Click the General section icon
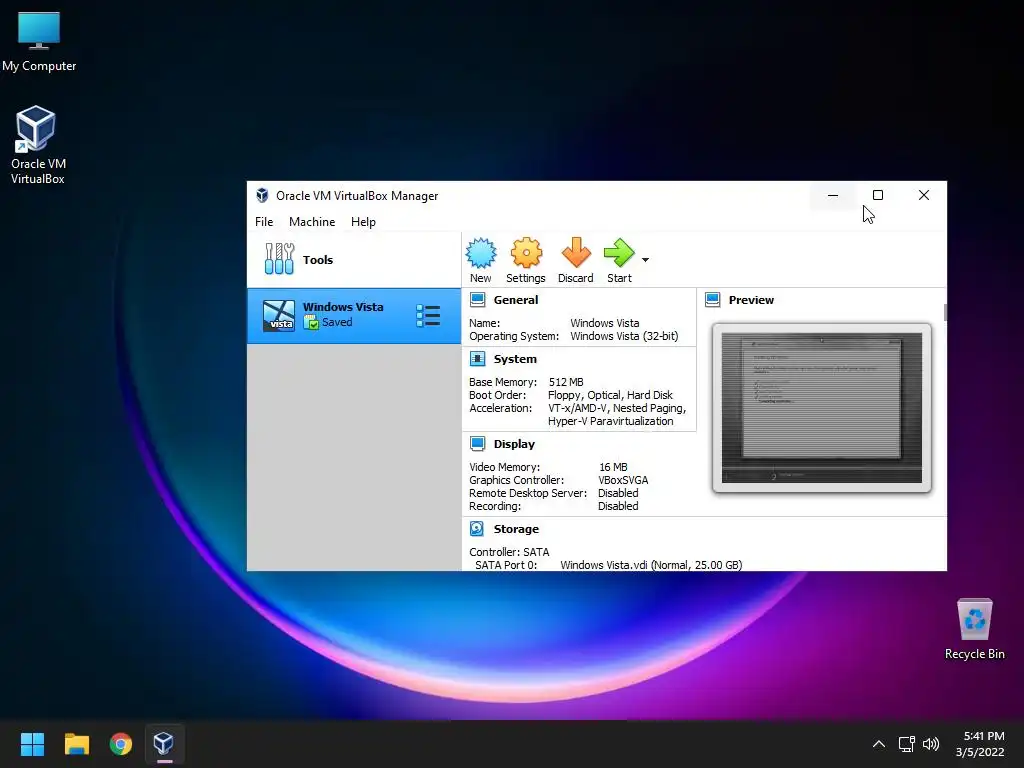 pos(478,300)
